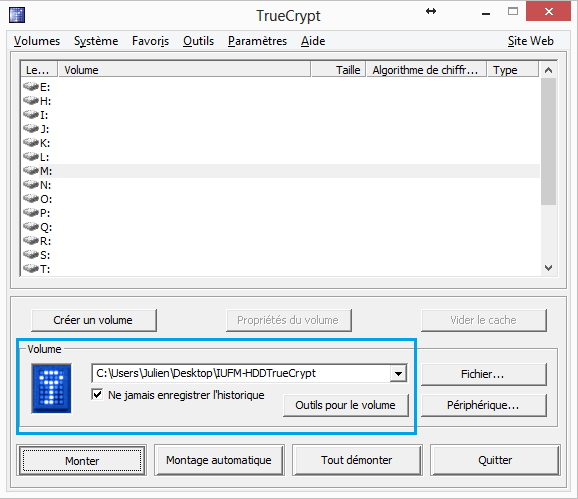Click the drive icon for S:
Viewport: 578px width, 499px height.
[x=31, y=255]
